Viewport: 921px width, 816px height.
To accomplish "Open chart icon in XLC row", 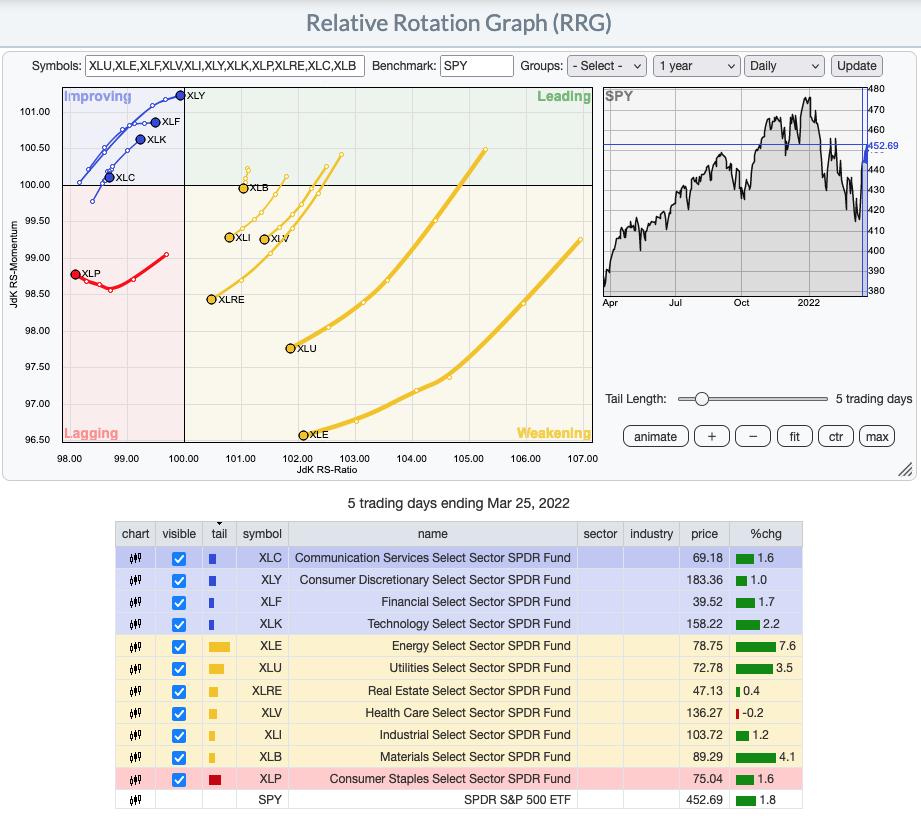I will (x=136, y=558).
